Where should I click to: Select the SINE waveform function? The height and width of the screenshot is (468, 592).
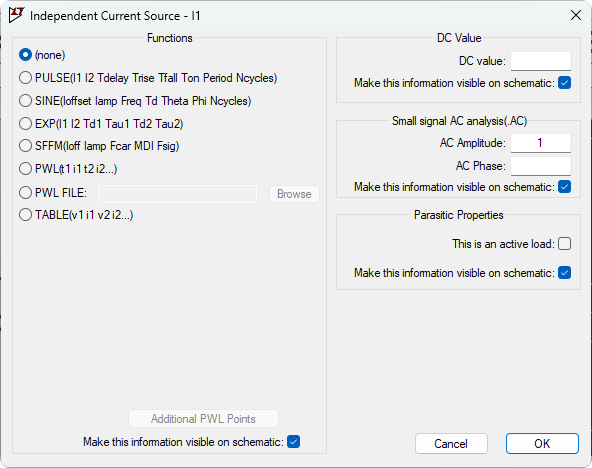point(25,101)
